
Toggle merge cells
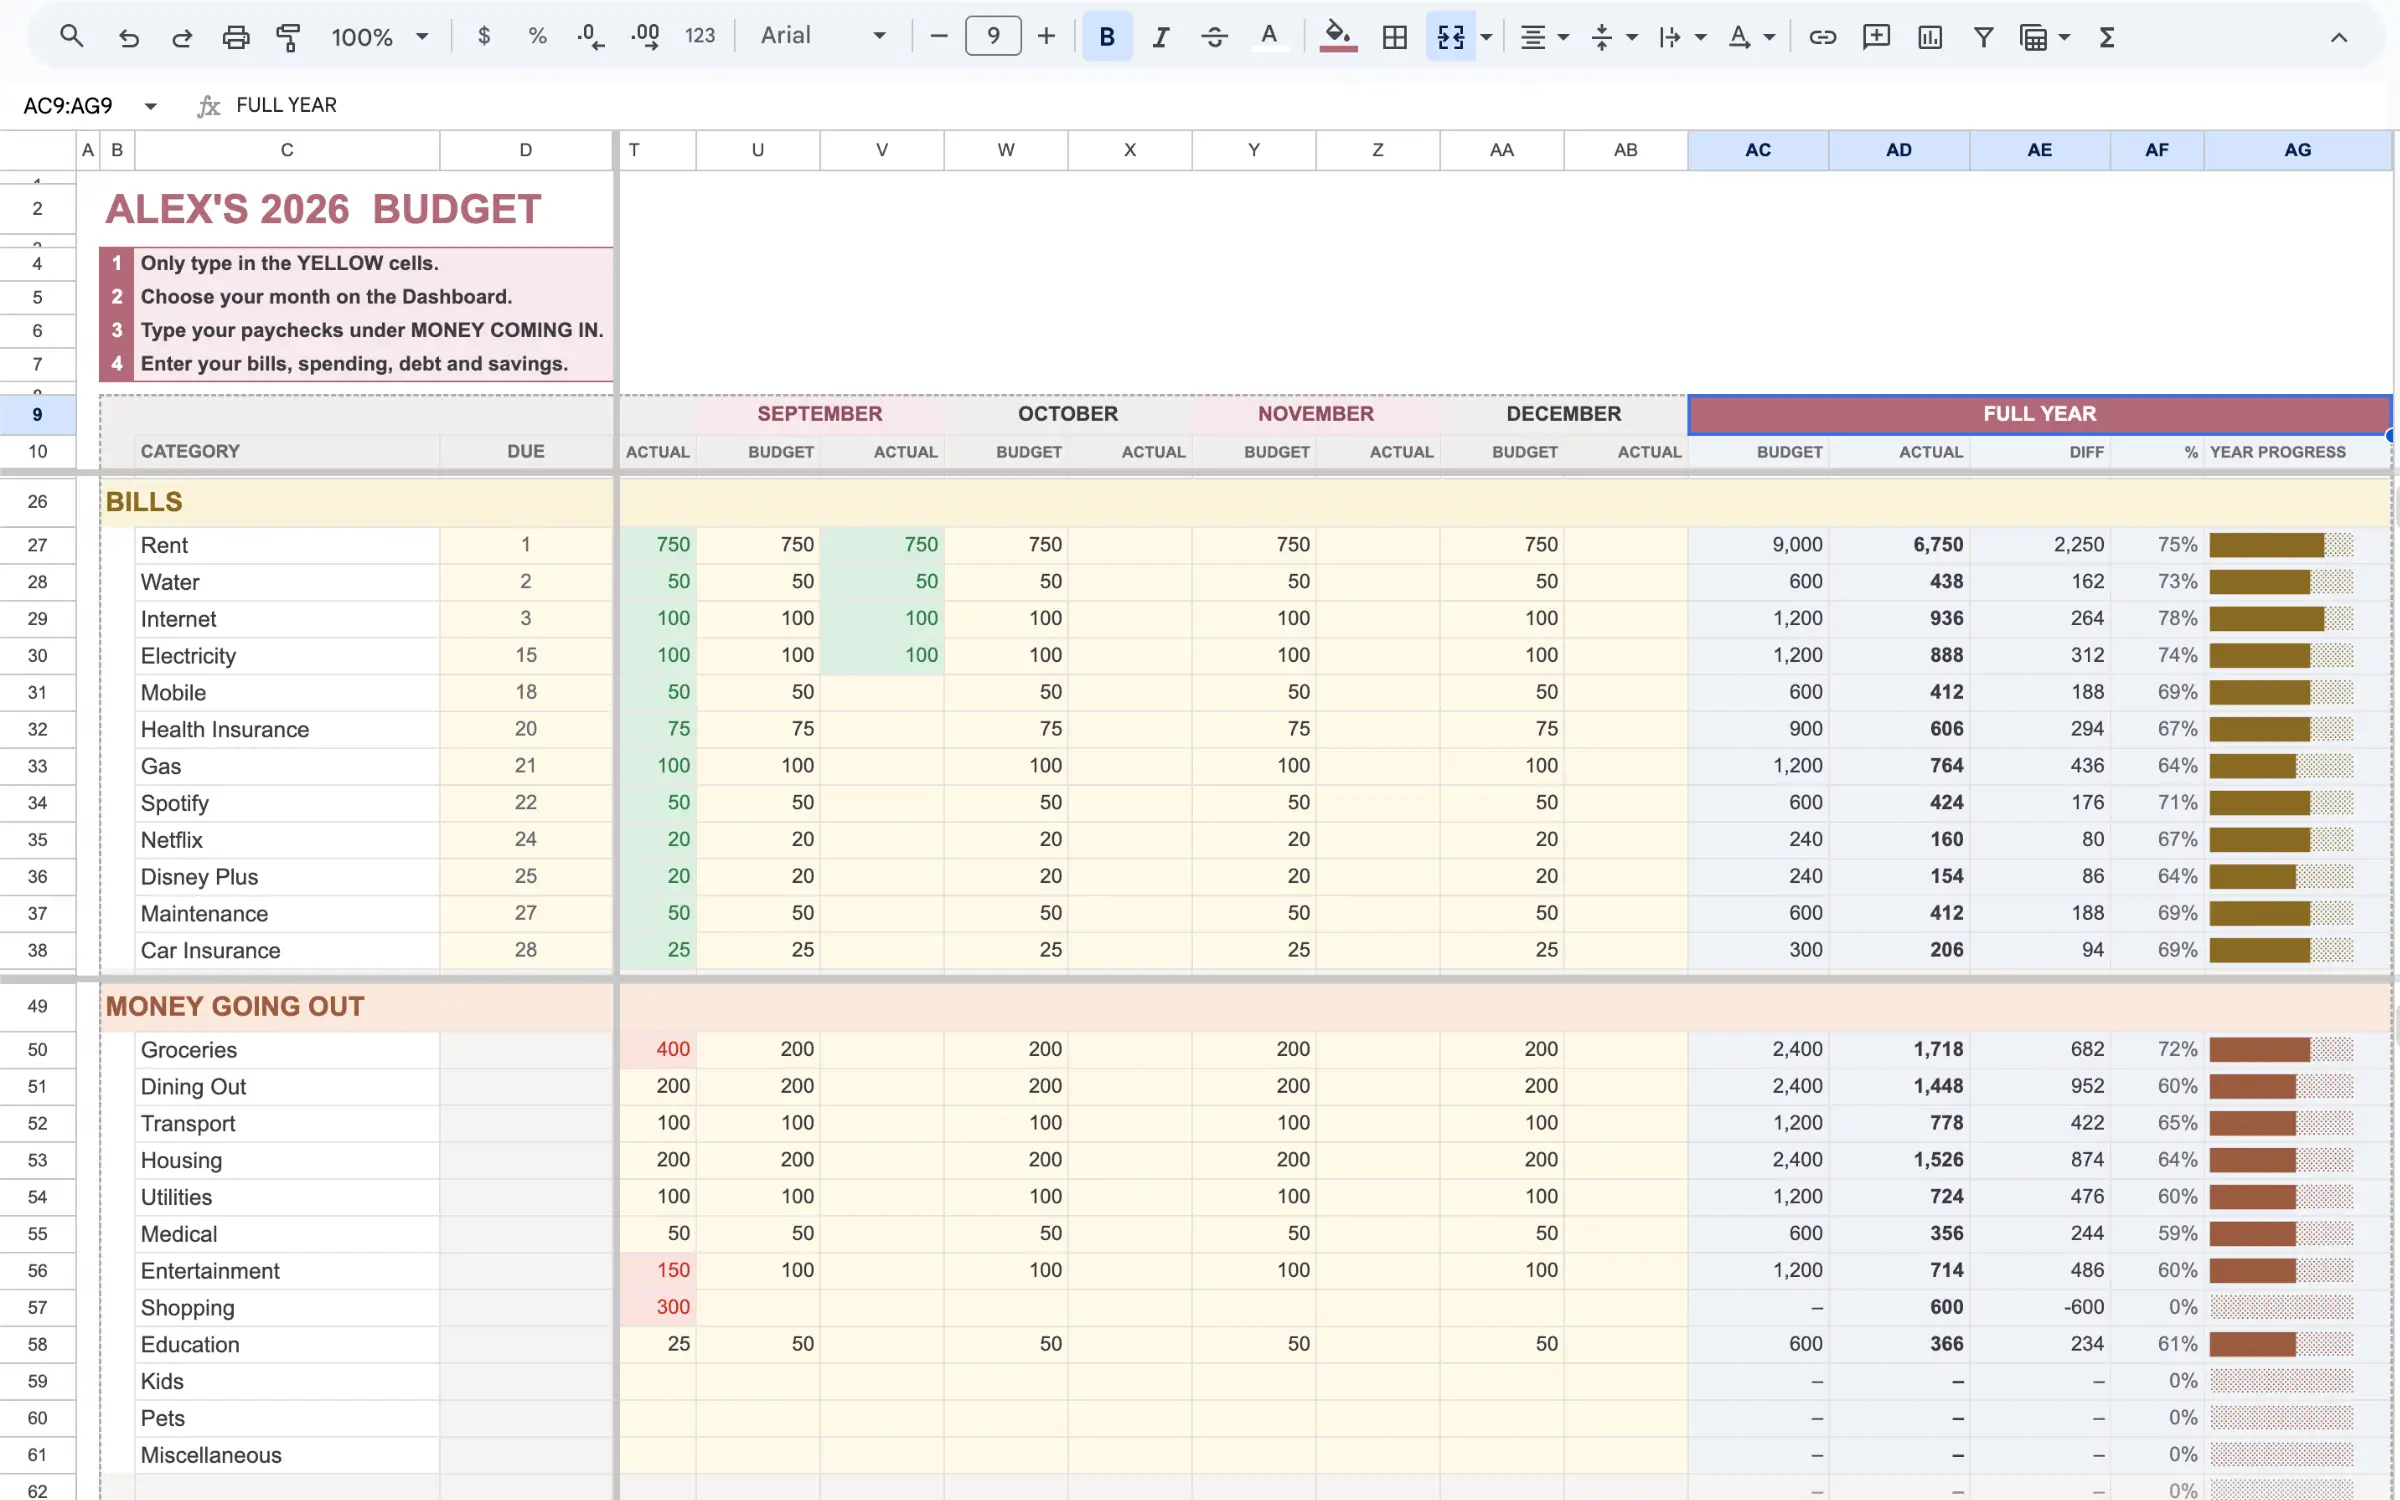[x=1451, y=37]
